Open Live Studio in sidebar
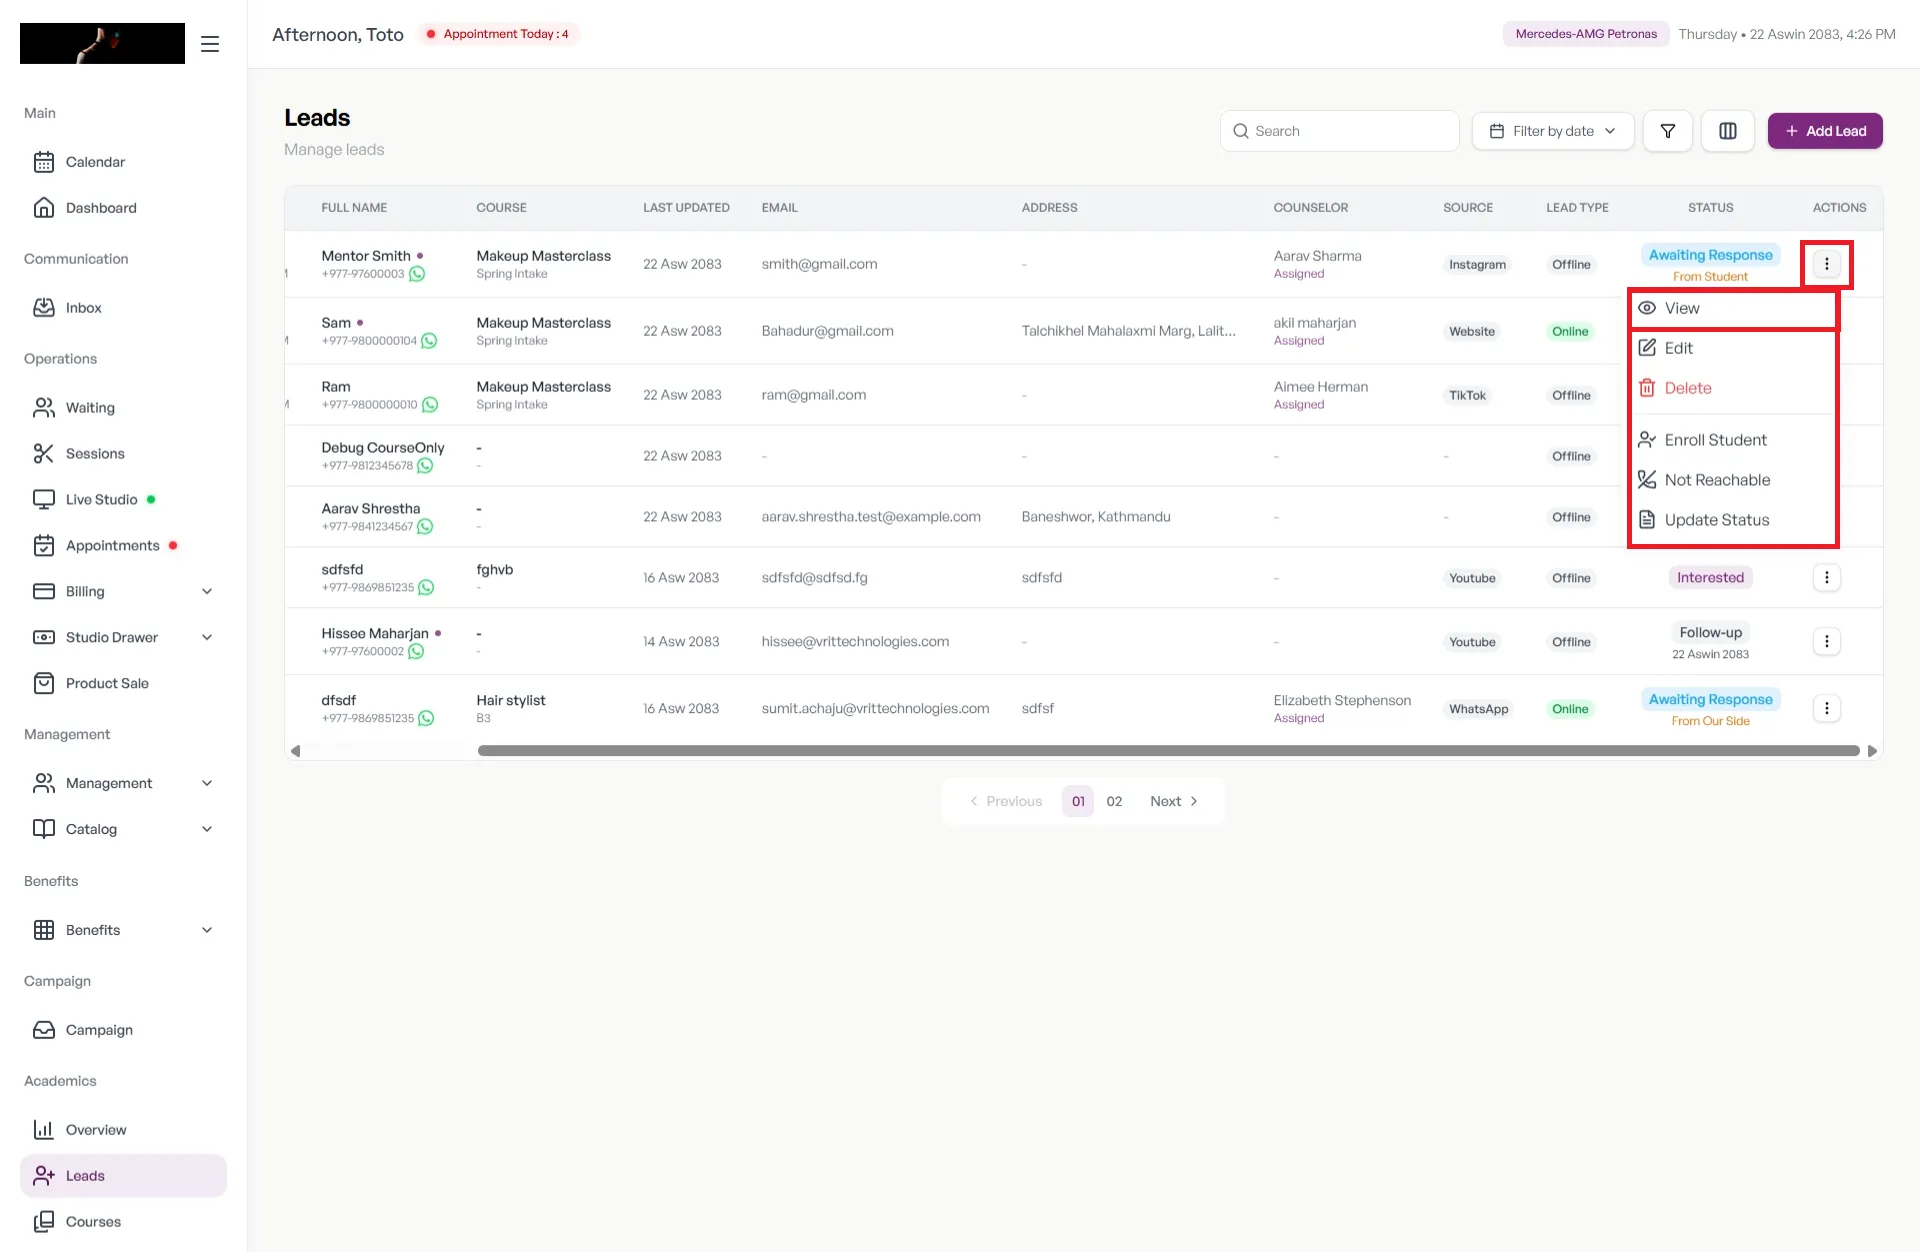 123,500
